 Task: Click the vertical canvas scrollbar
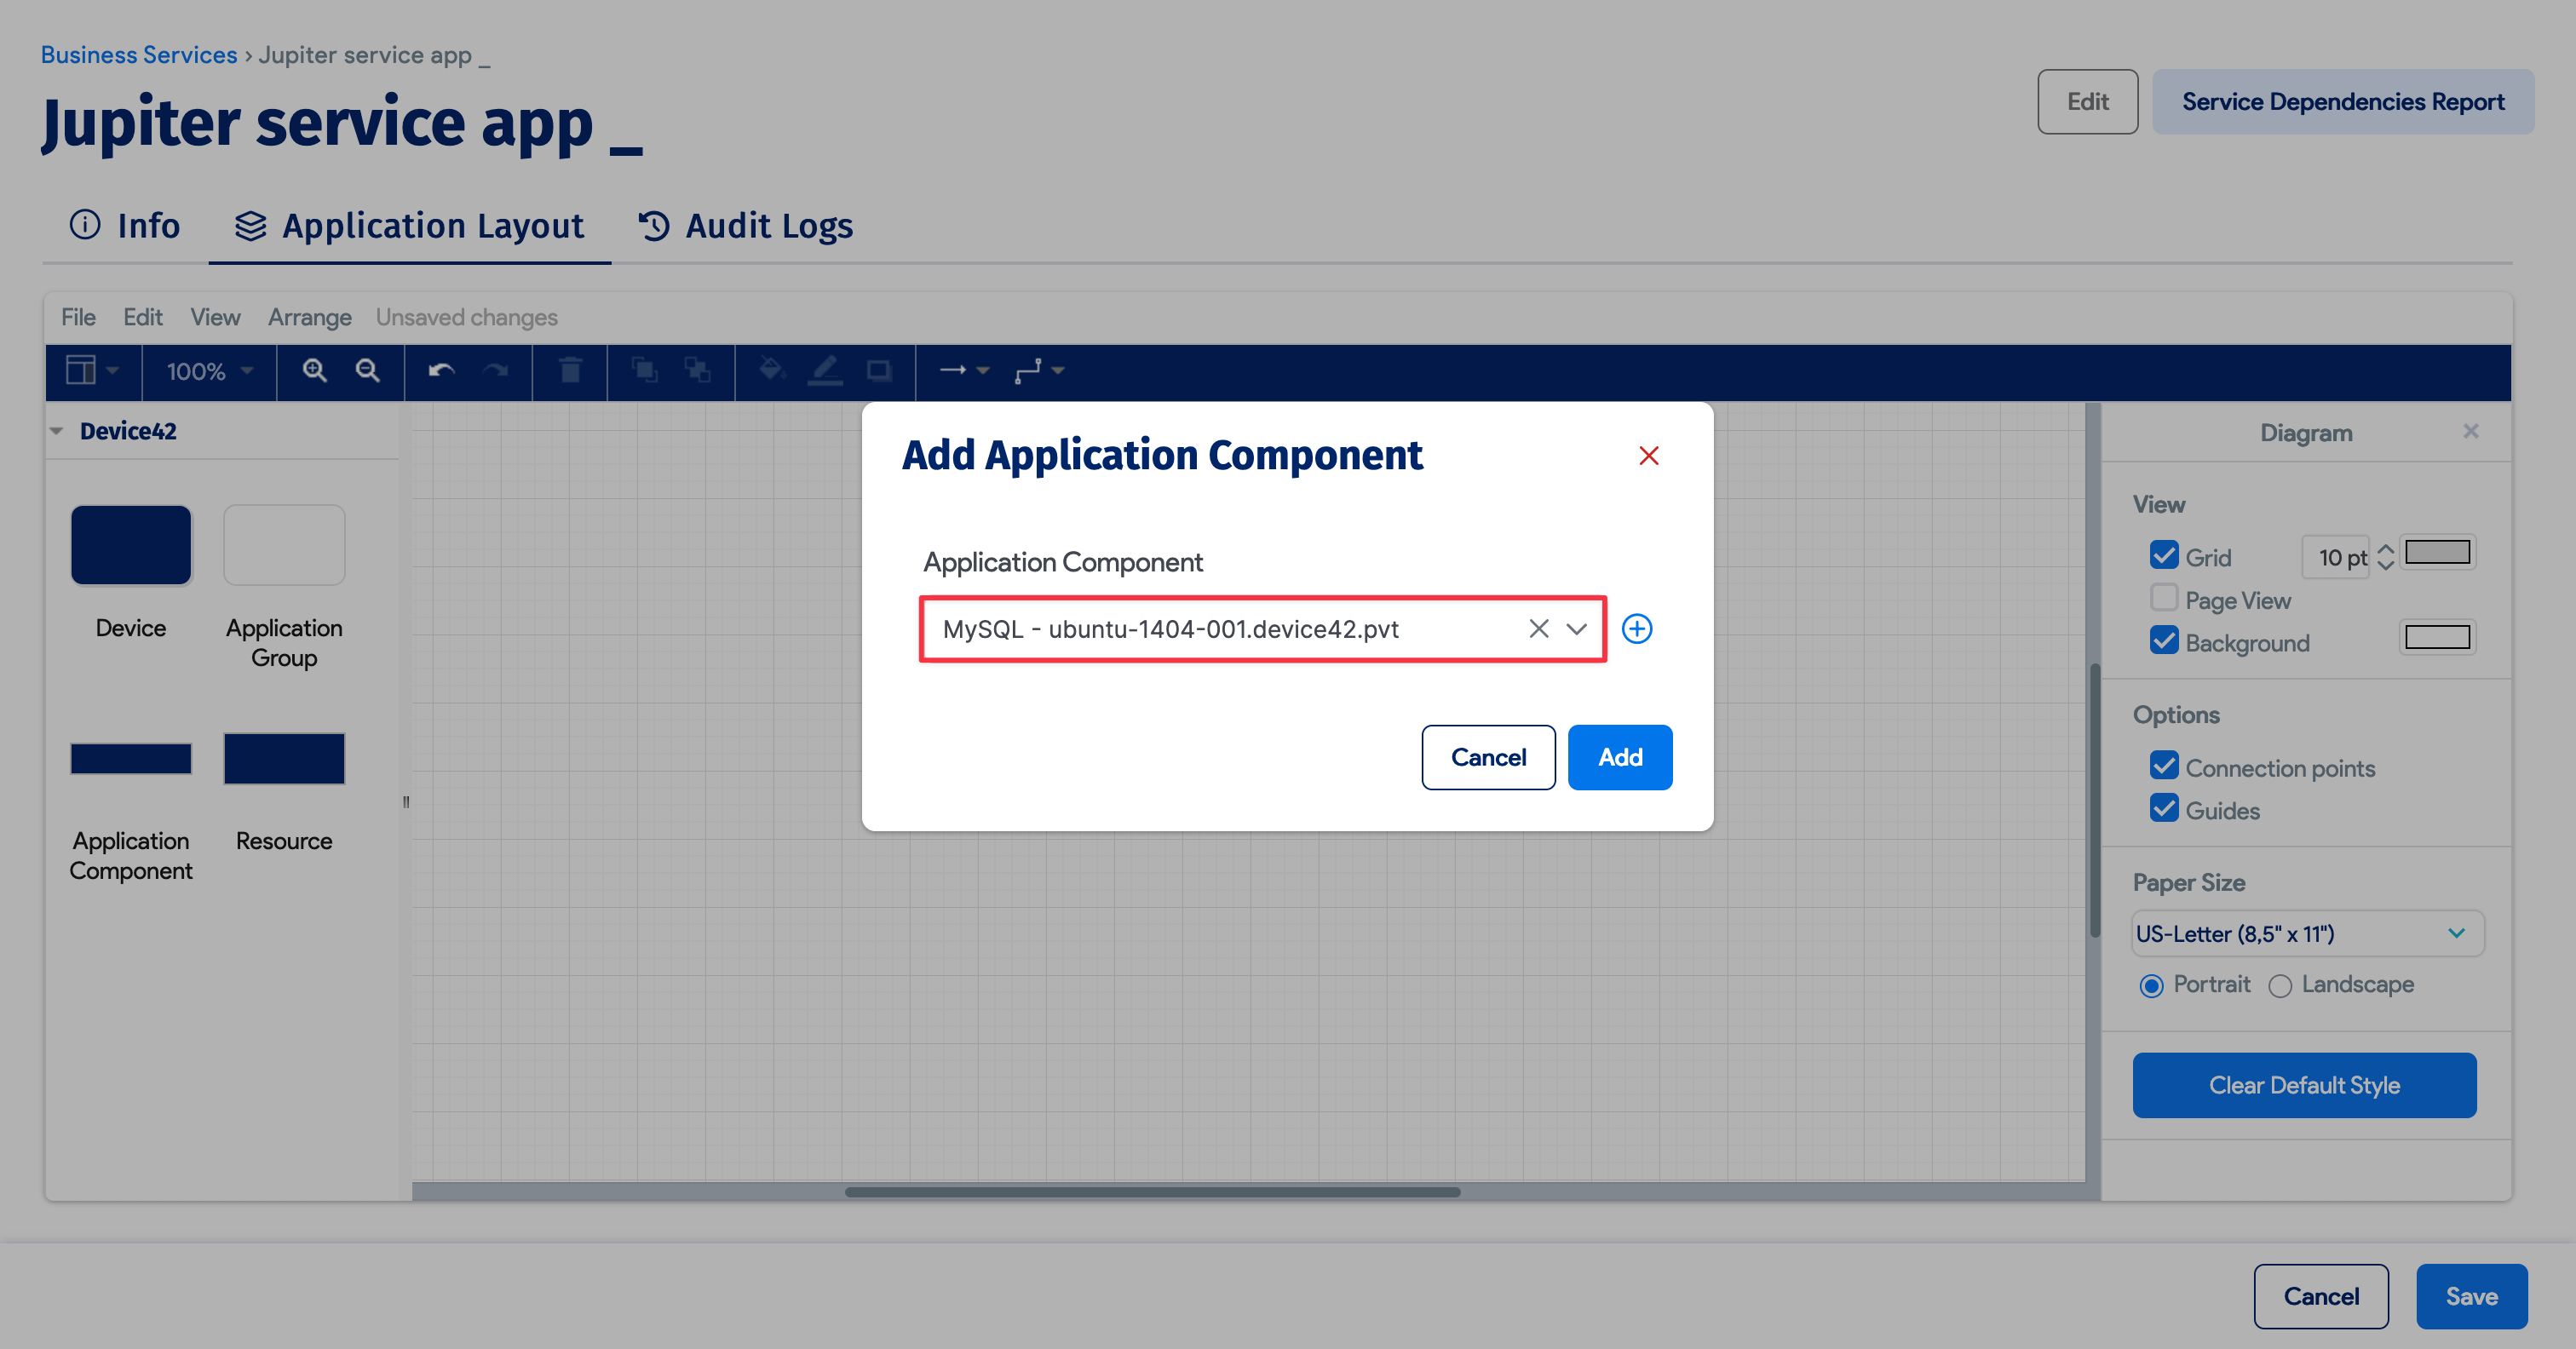[x=2094, y=800]
